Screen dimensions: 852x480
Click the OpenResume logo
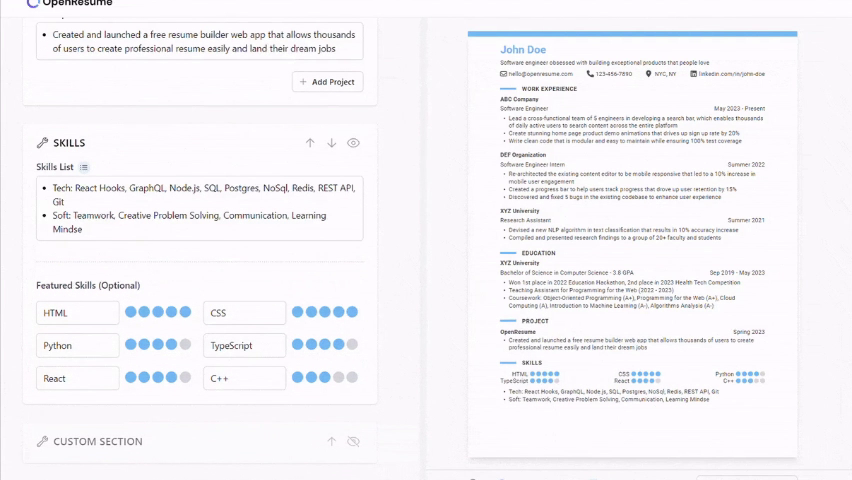[70, 3]
